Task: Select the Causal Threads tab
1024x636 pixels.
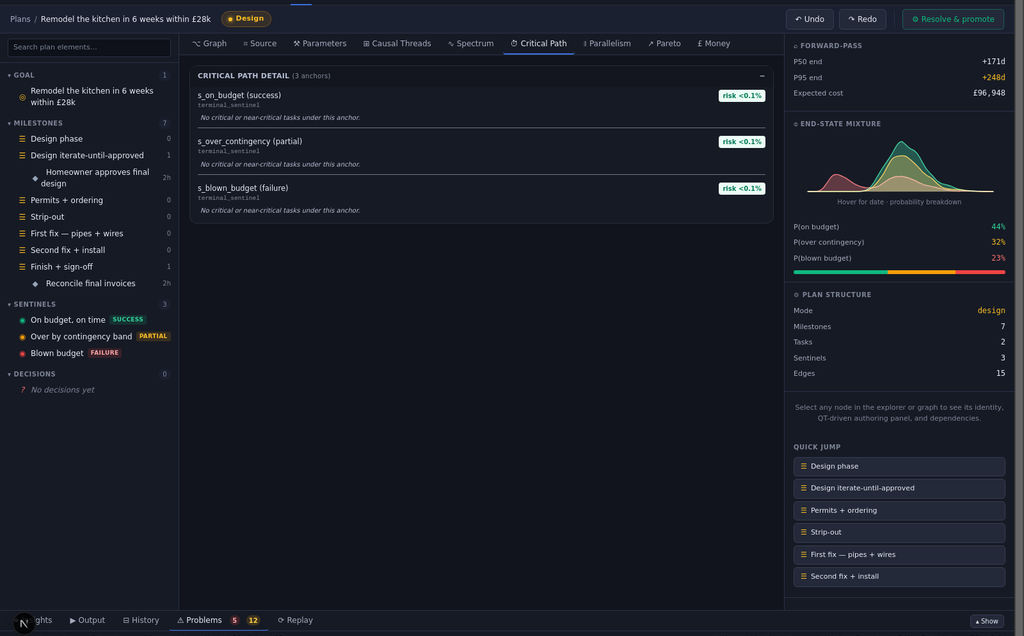Action: coord(397,44)
